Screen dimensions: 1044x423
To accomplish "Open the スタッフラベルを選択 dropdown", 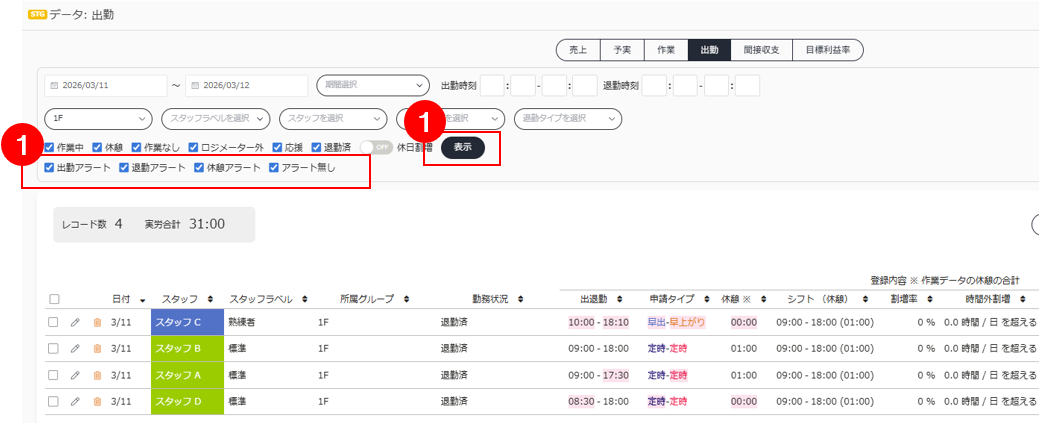I will point(216,118).
